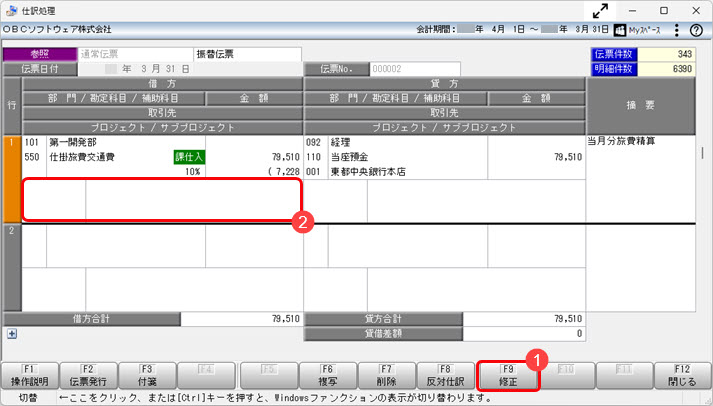
Task: Select the 振替伝票 field
Action: coord(247,54)
